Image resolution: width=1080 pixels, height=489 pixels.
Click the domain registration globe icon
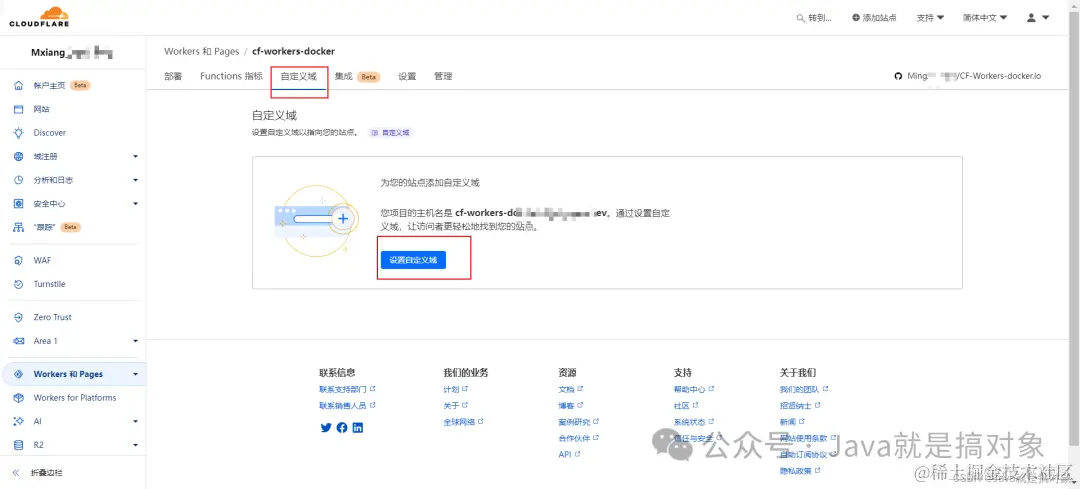click(19, 156)
